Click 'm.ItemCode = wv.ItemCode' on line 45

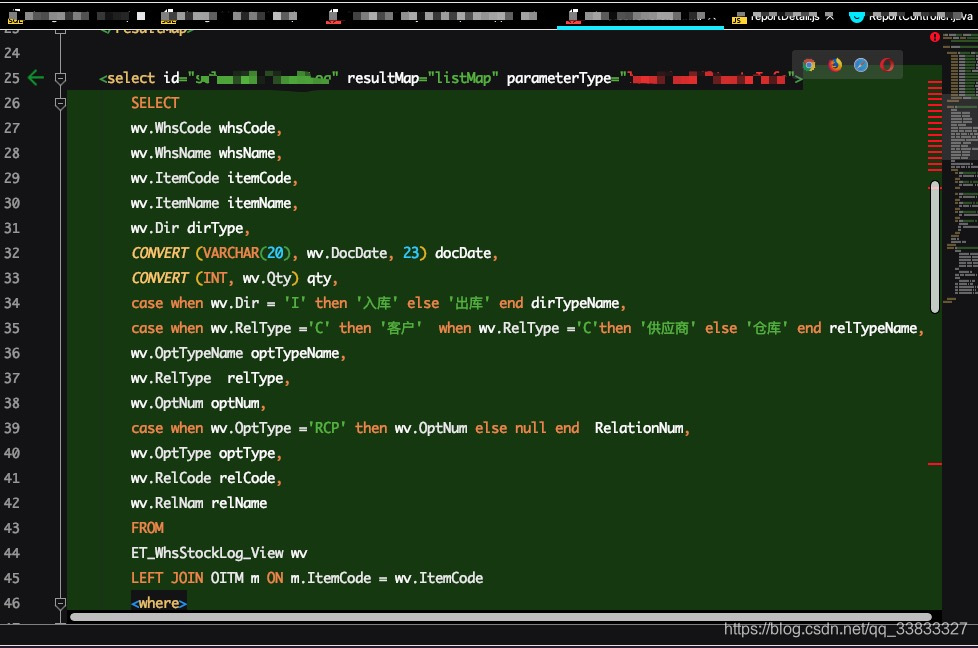387,578
